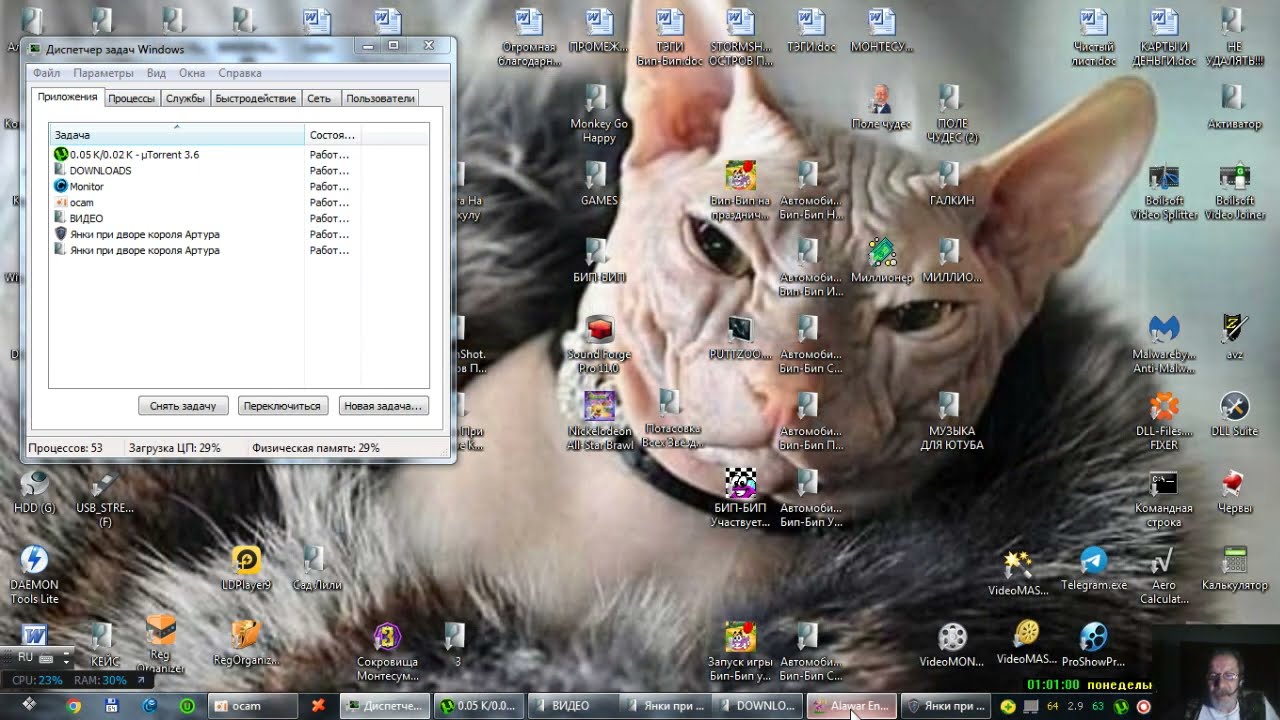Open the ocam taskbar button
The width and height of the screenshot is (1280, 720).
[252, 706]
